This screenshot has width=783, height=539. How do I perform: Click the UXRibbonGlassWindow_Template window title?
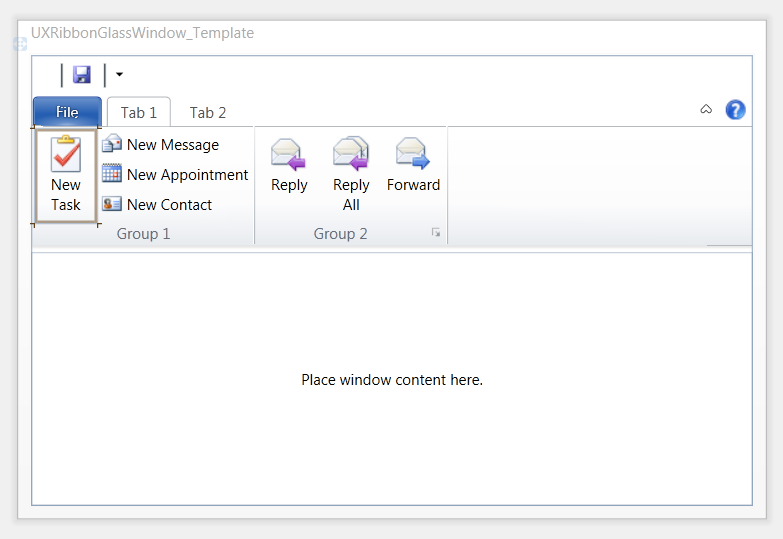coord(142,33)
